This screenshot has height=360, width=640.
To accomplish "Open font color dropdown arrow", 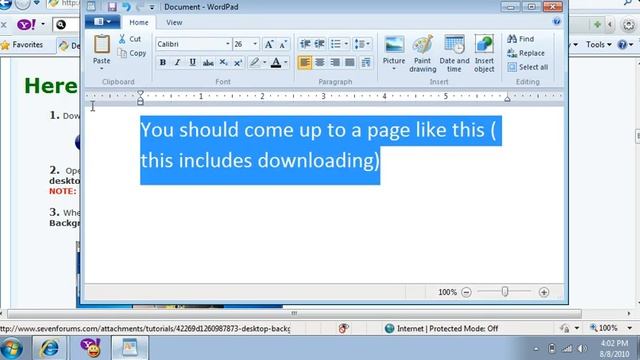I will click(x=286, y=62).
